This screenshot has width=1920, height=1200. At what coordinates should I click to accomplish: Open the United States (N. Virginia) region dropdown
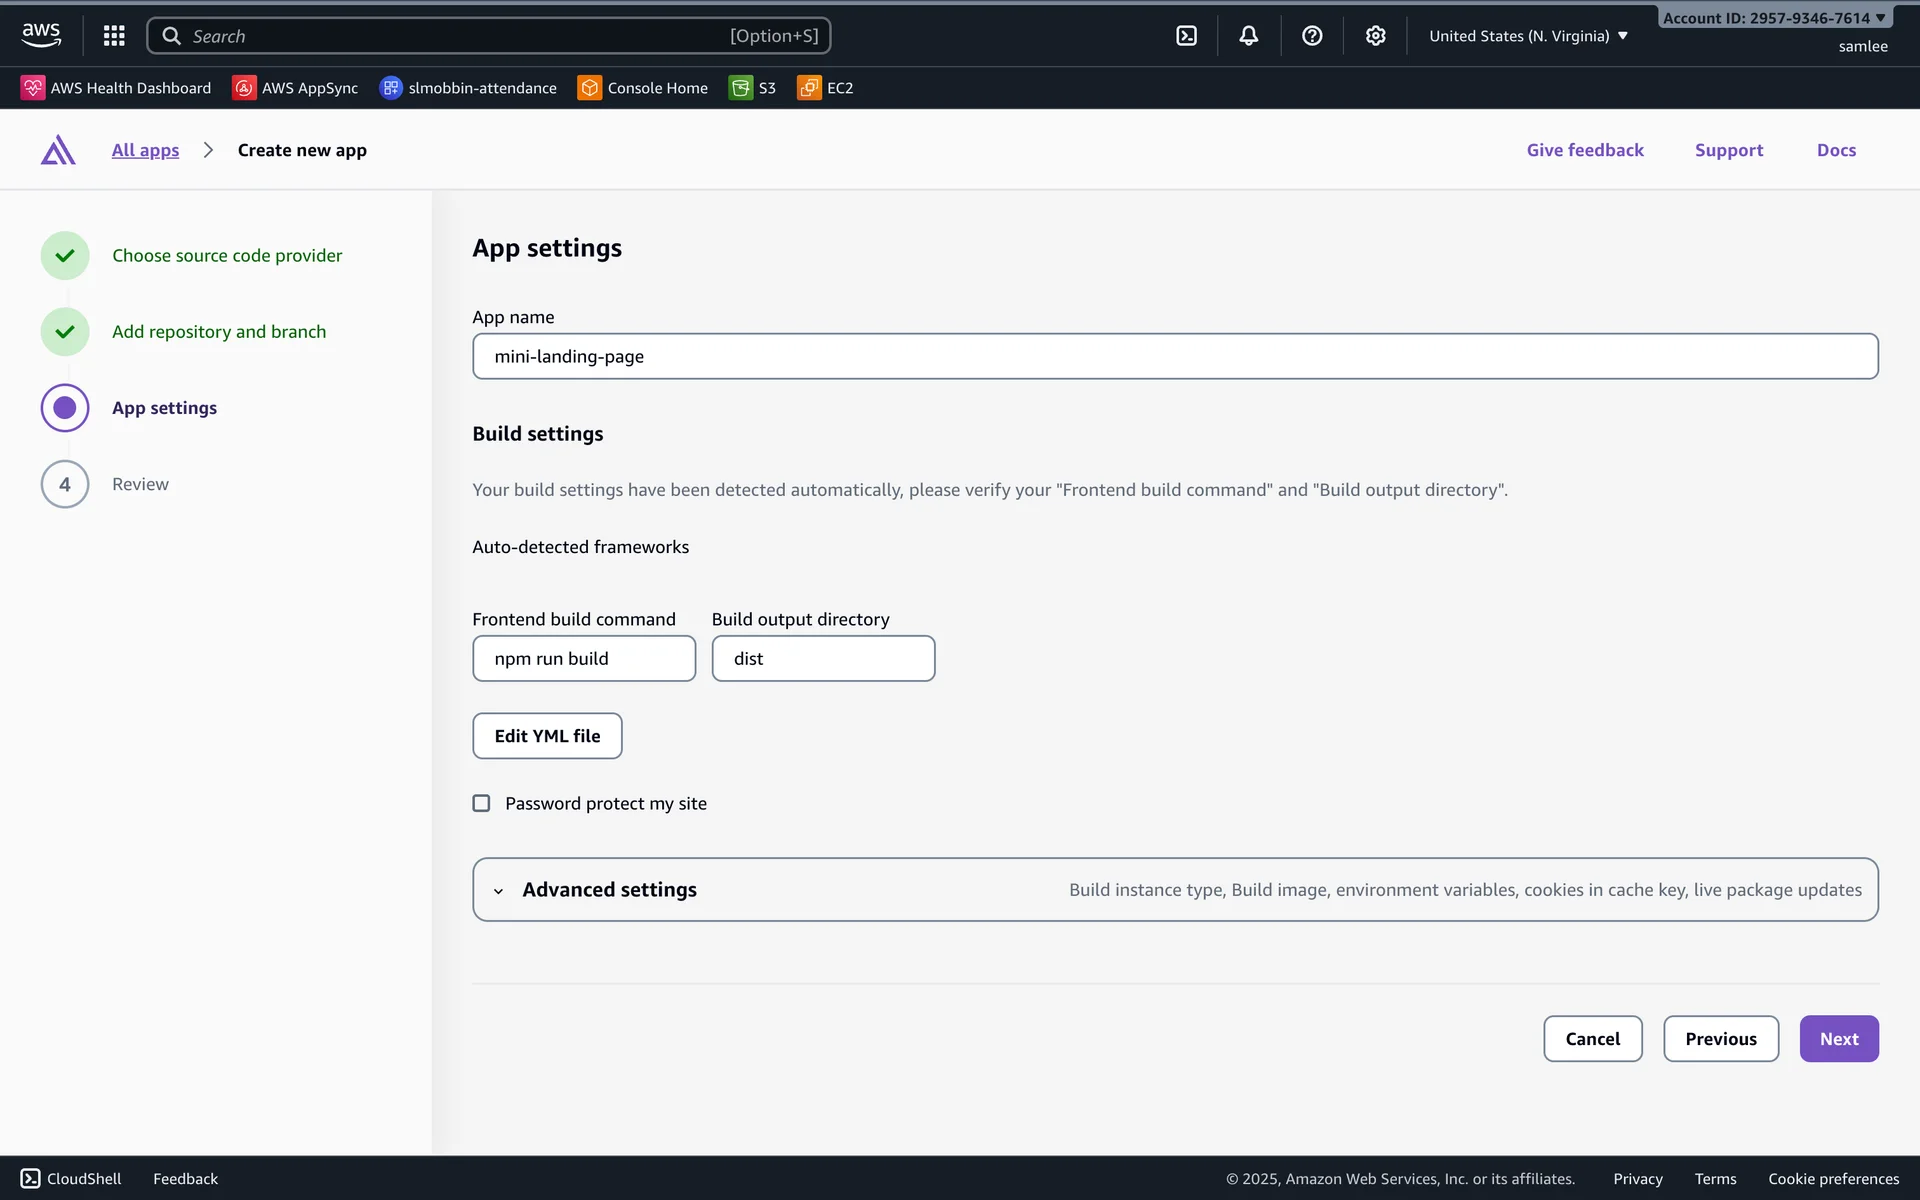pos(1528,36)
